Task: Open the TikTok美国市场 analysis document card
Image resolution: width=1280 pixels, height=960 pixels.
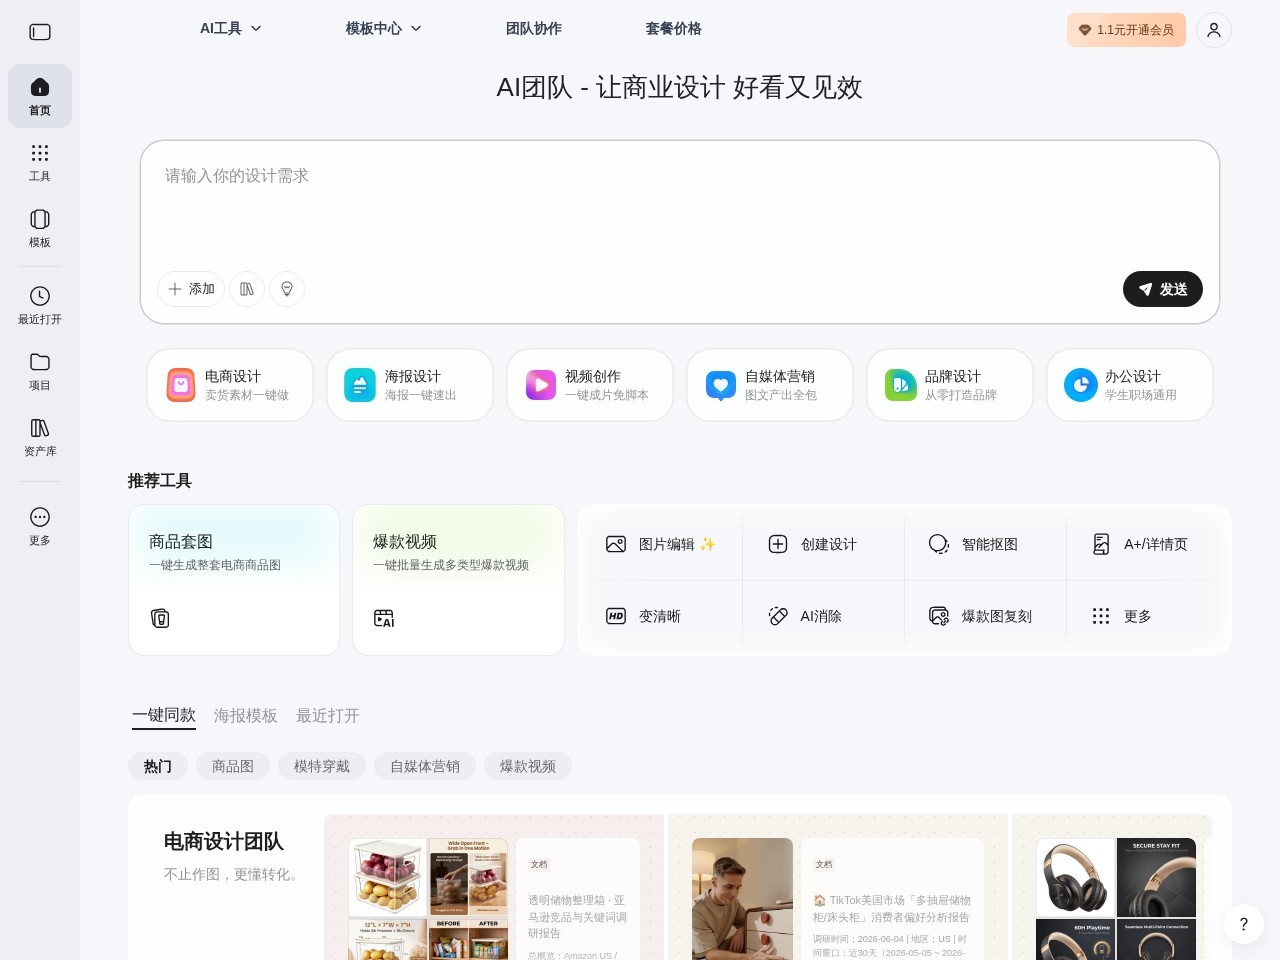Action: pos(893,899)
